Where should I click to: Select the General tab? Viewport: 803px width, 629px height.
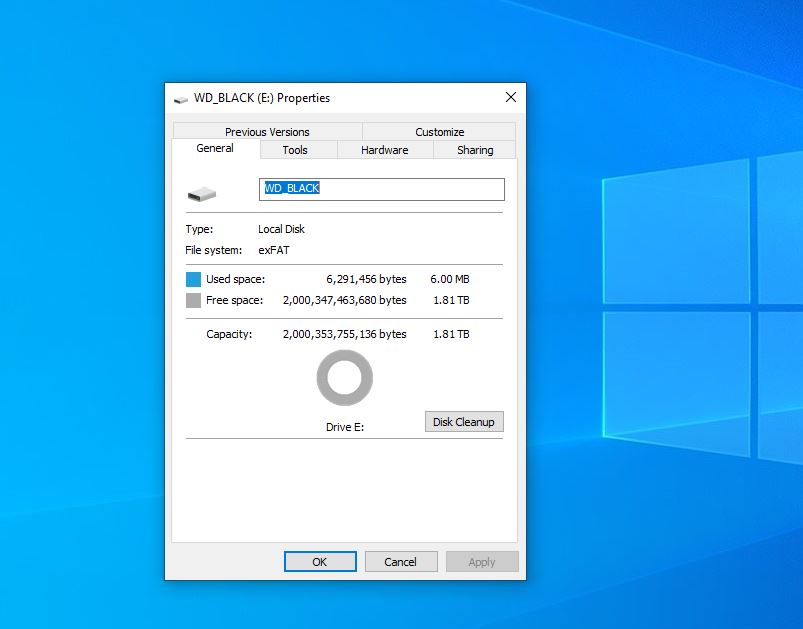[x=215, y=149]
